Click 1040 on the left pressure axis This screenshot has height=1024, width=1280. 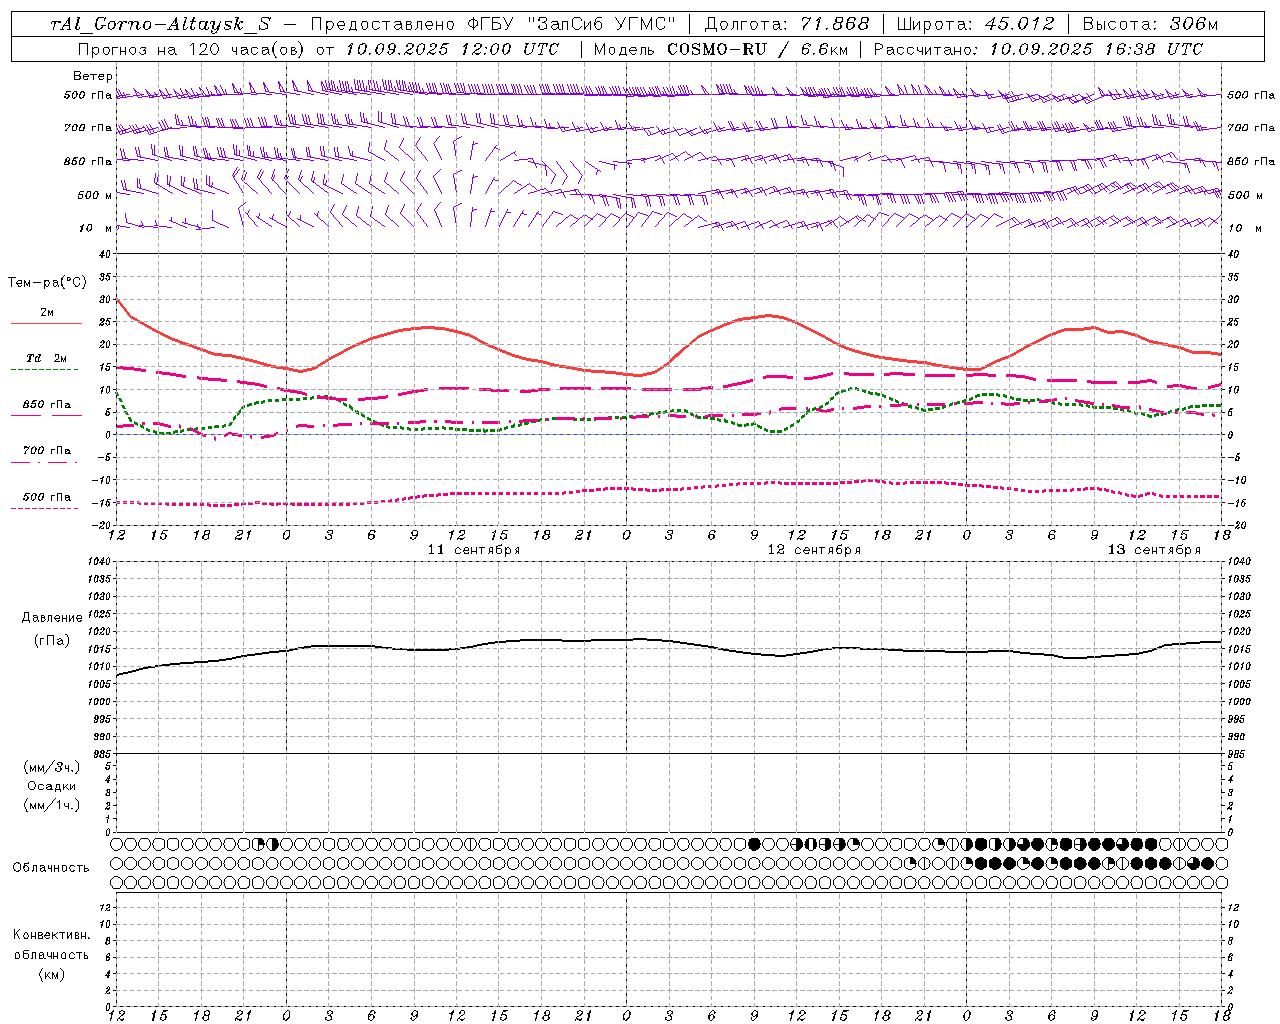[97, 561]
